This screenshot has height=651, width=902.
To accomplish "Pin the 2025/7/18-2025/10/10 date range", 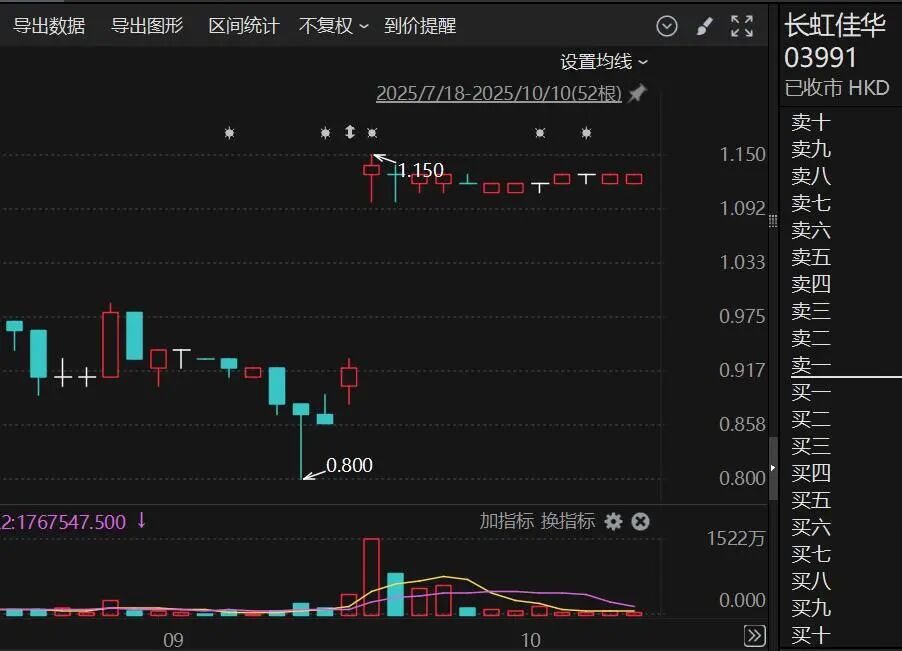I will 637,93.
